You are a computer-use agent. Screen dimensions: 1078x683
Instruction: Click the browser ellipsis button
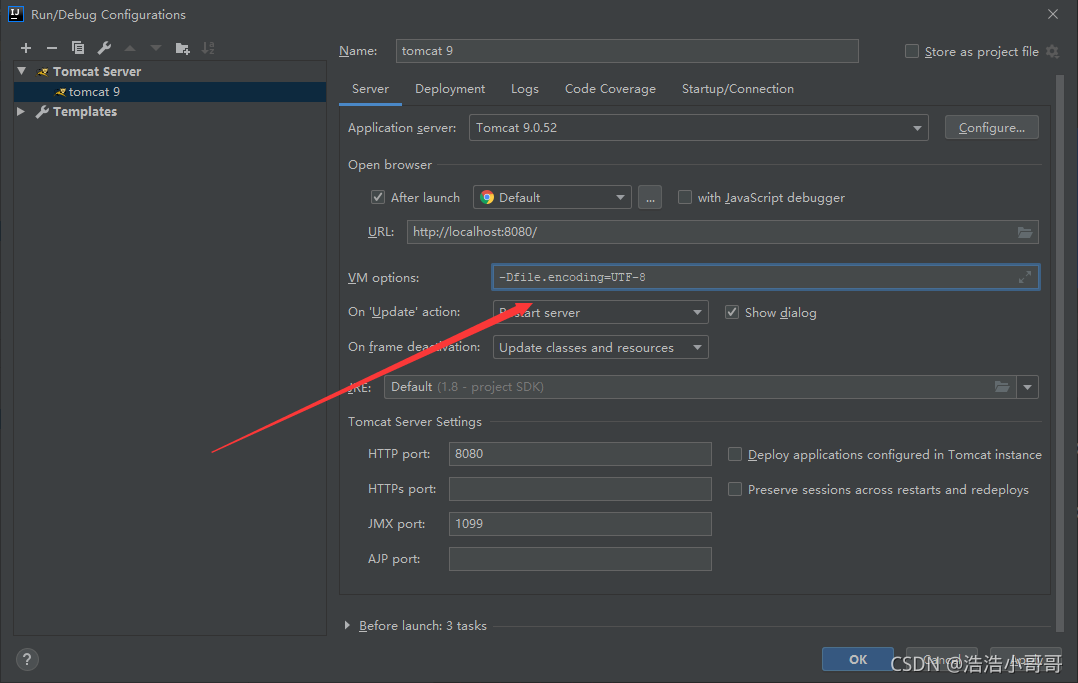(650, 197)
